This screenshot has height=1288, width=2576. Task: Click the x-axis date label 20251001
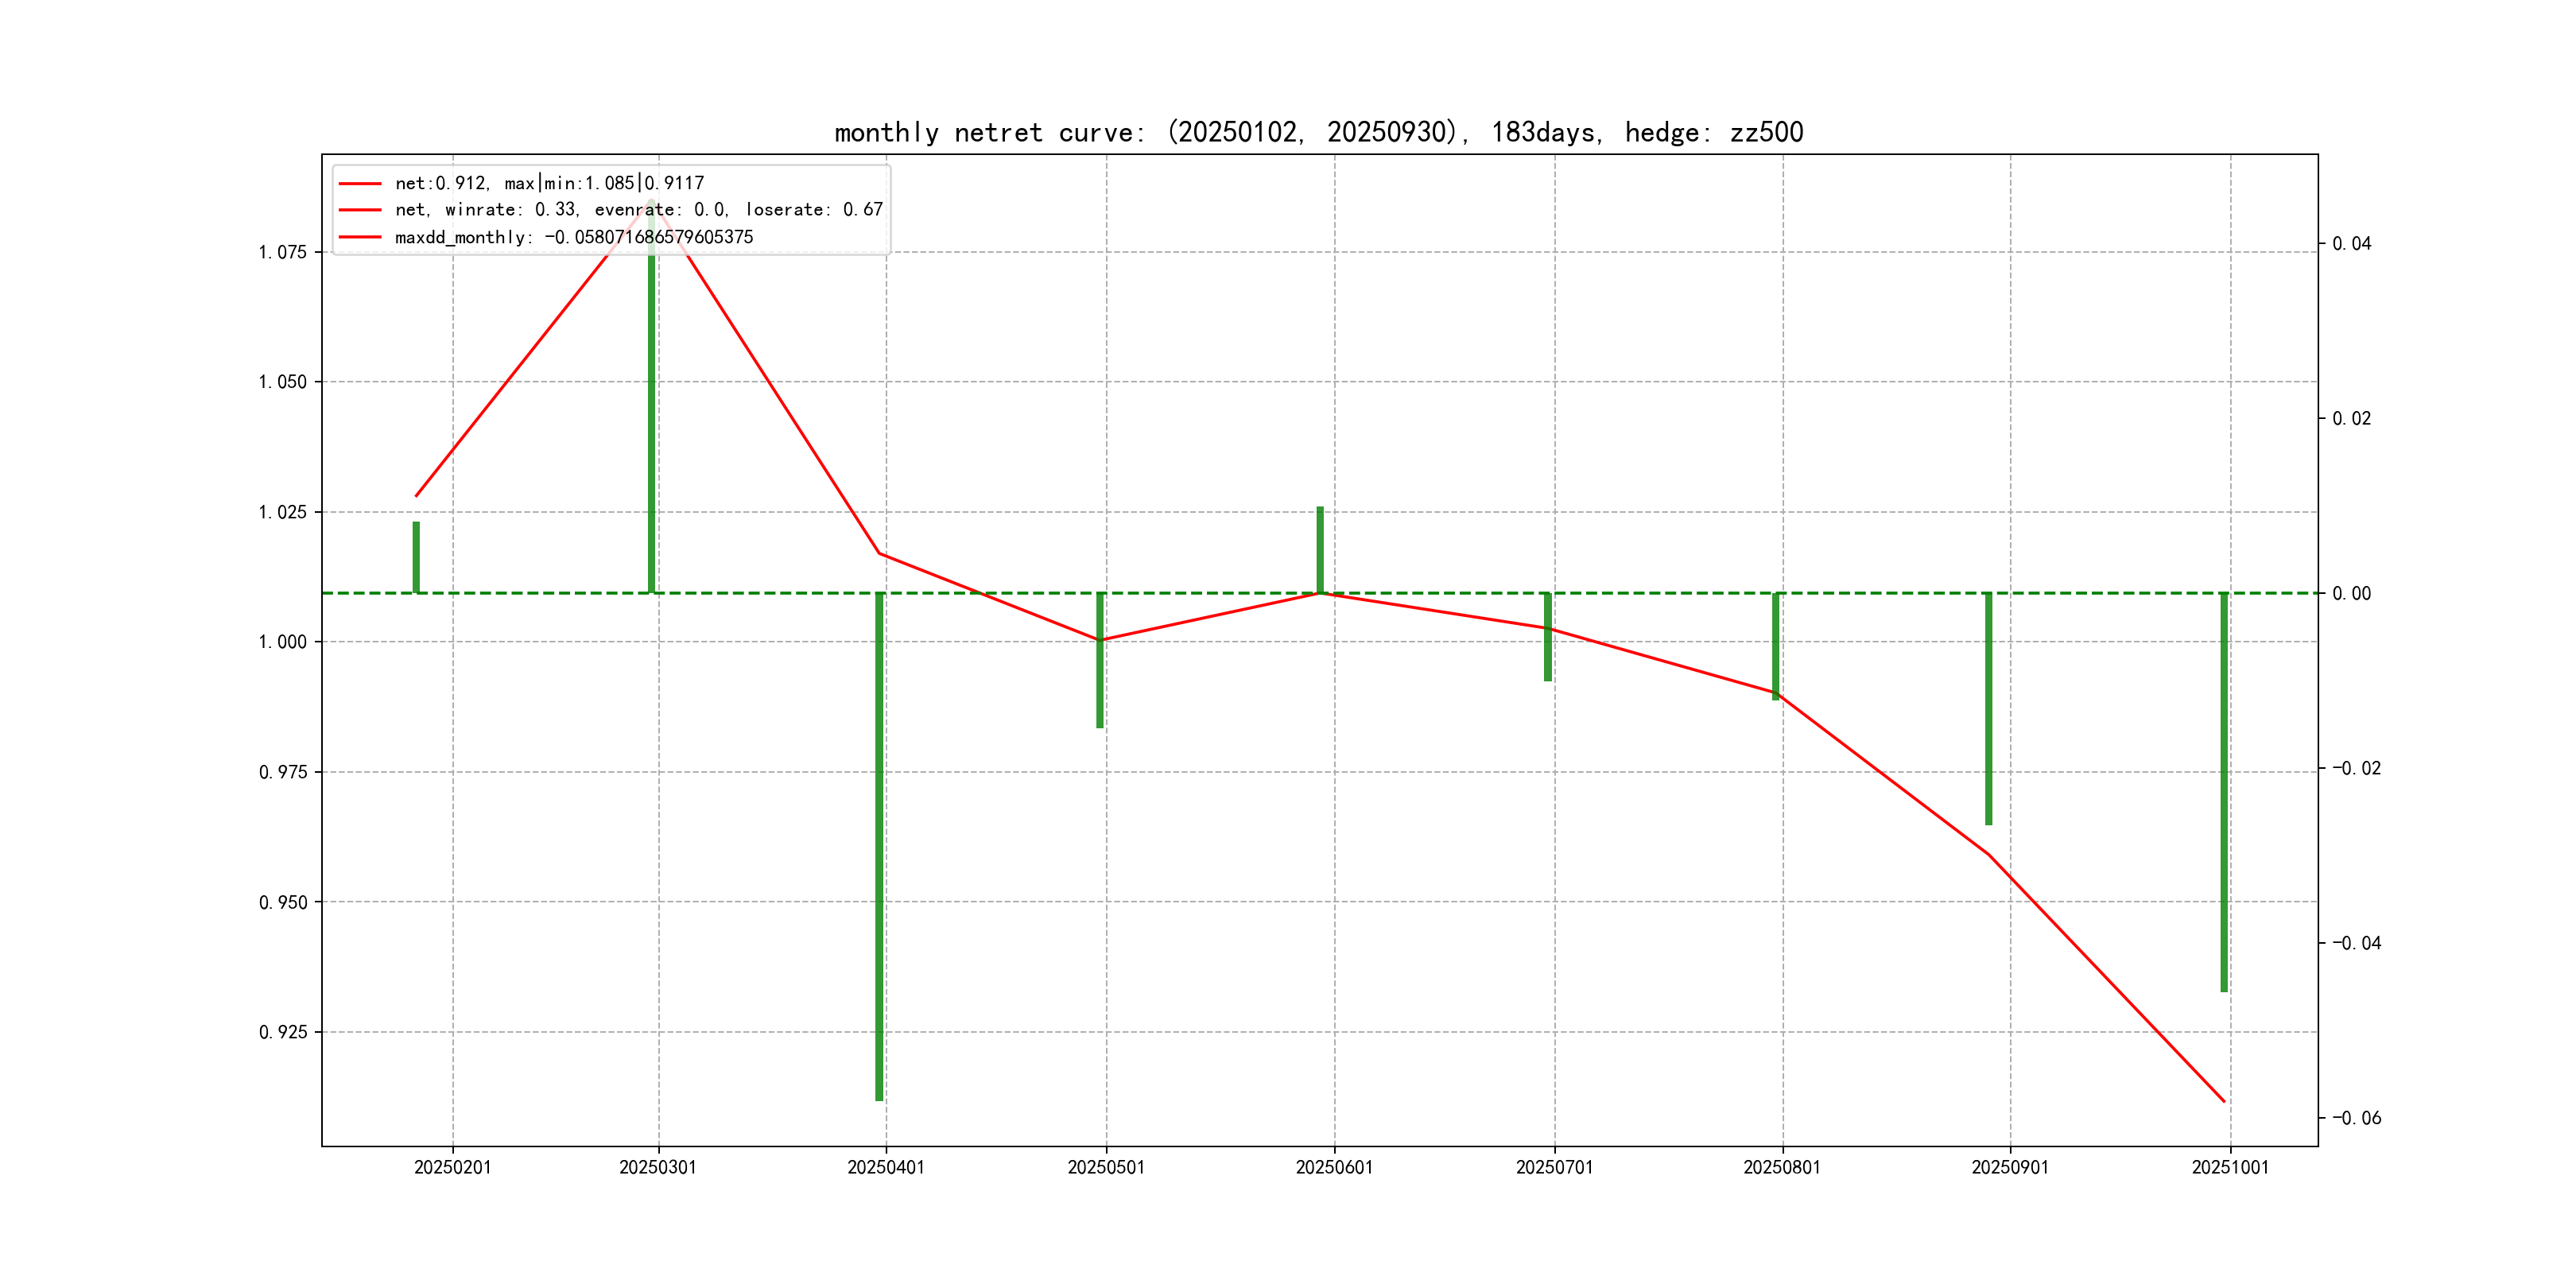pos(2230,1168)
